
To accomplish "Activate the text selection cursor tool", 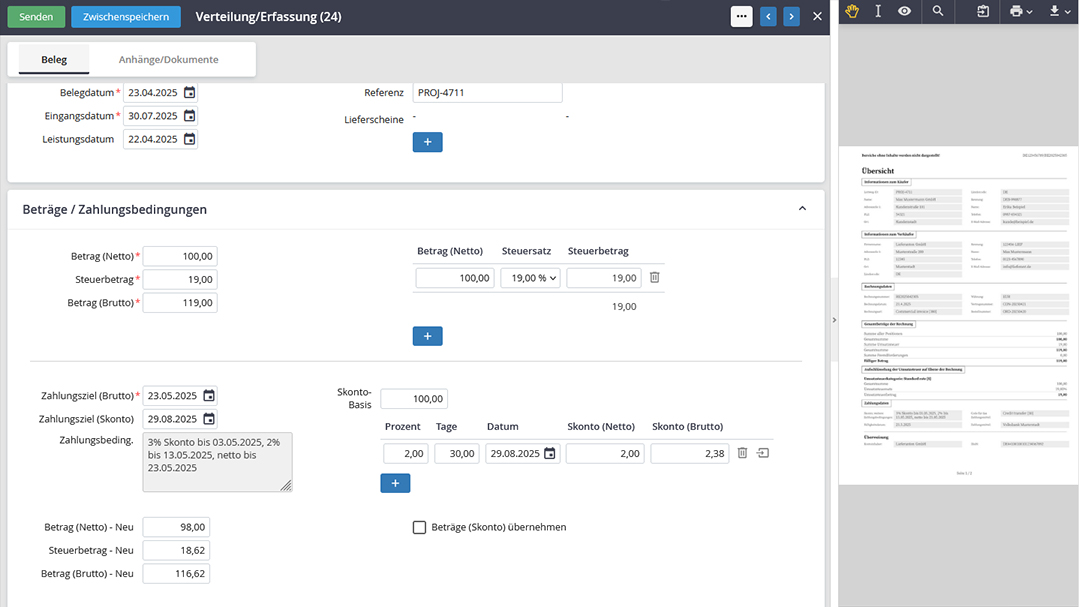I will (x=878, y=11).
